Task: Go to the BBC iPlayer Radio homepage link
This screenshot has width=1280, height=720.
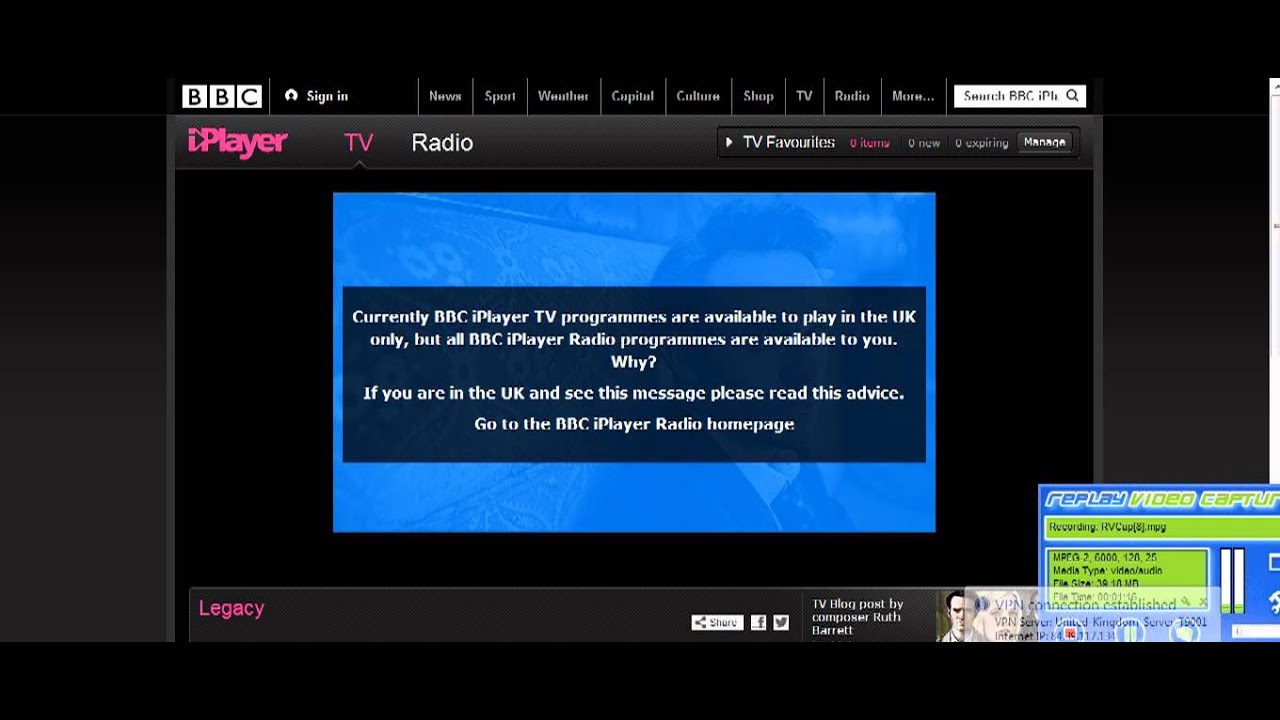Action: [x=634, y=424]
